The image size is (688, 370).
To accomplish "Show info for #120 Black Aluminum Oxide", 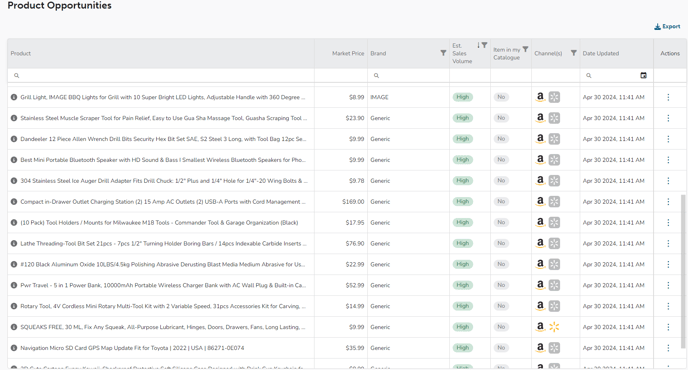I will [x=14, y=264].
